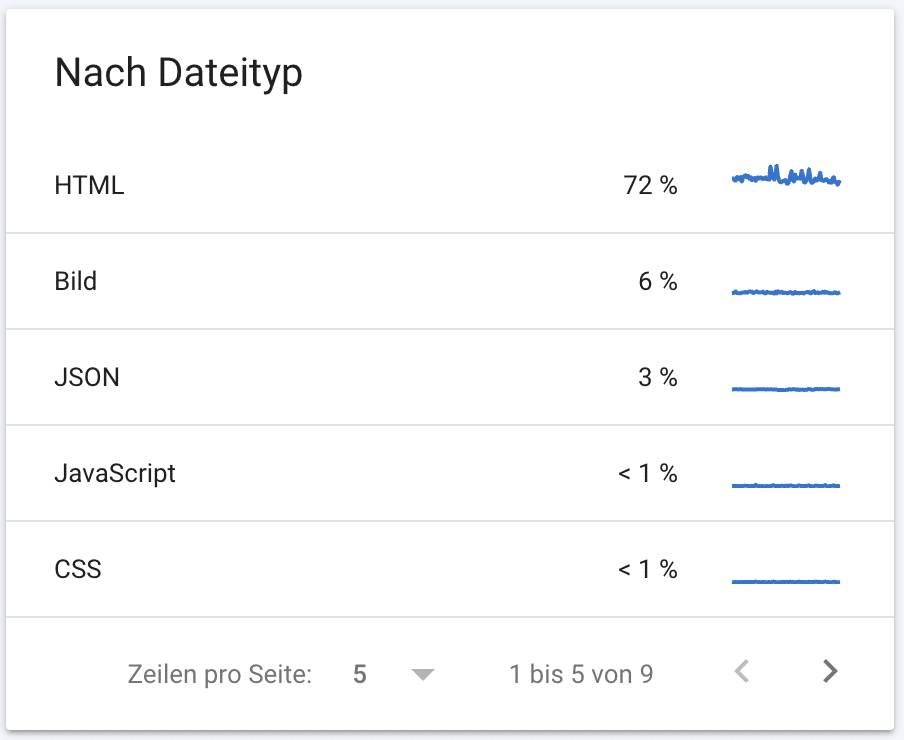904x740 pixels.
Task: Select the Bild file type row
Action: [x=75, y=281]
